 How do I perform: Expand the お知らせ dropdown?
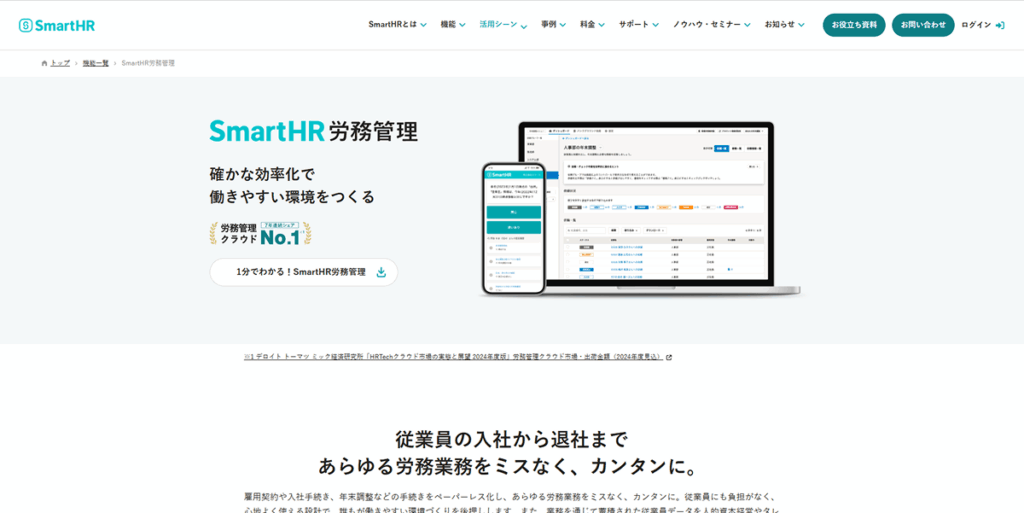(784, 25)
